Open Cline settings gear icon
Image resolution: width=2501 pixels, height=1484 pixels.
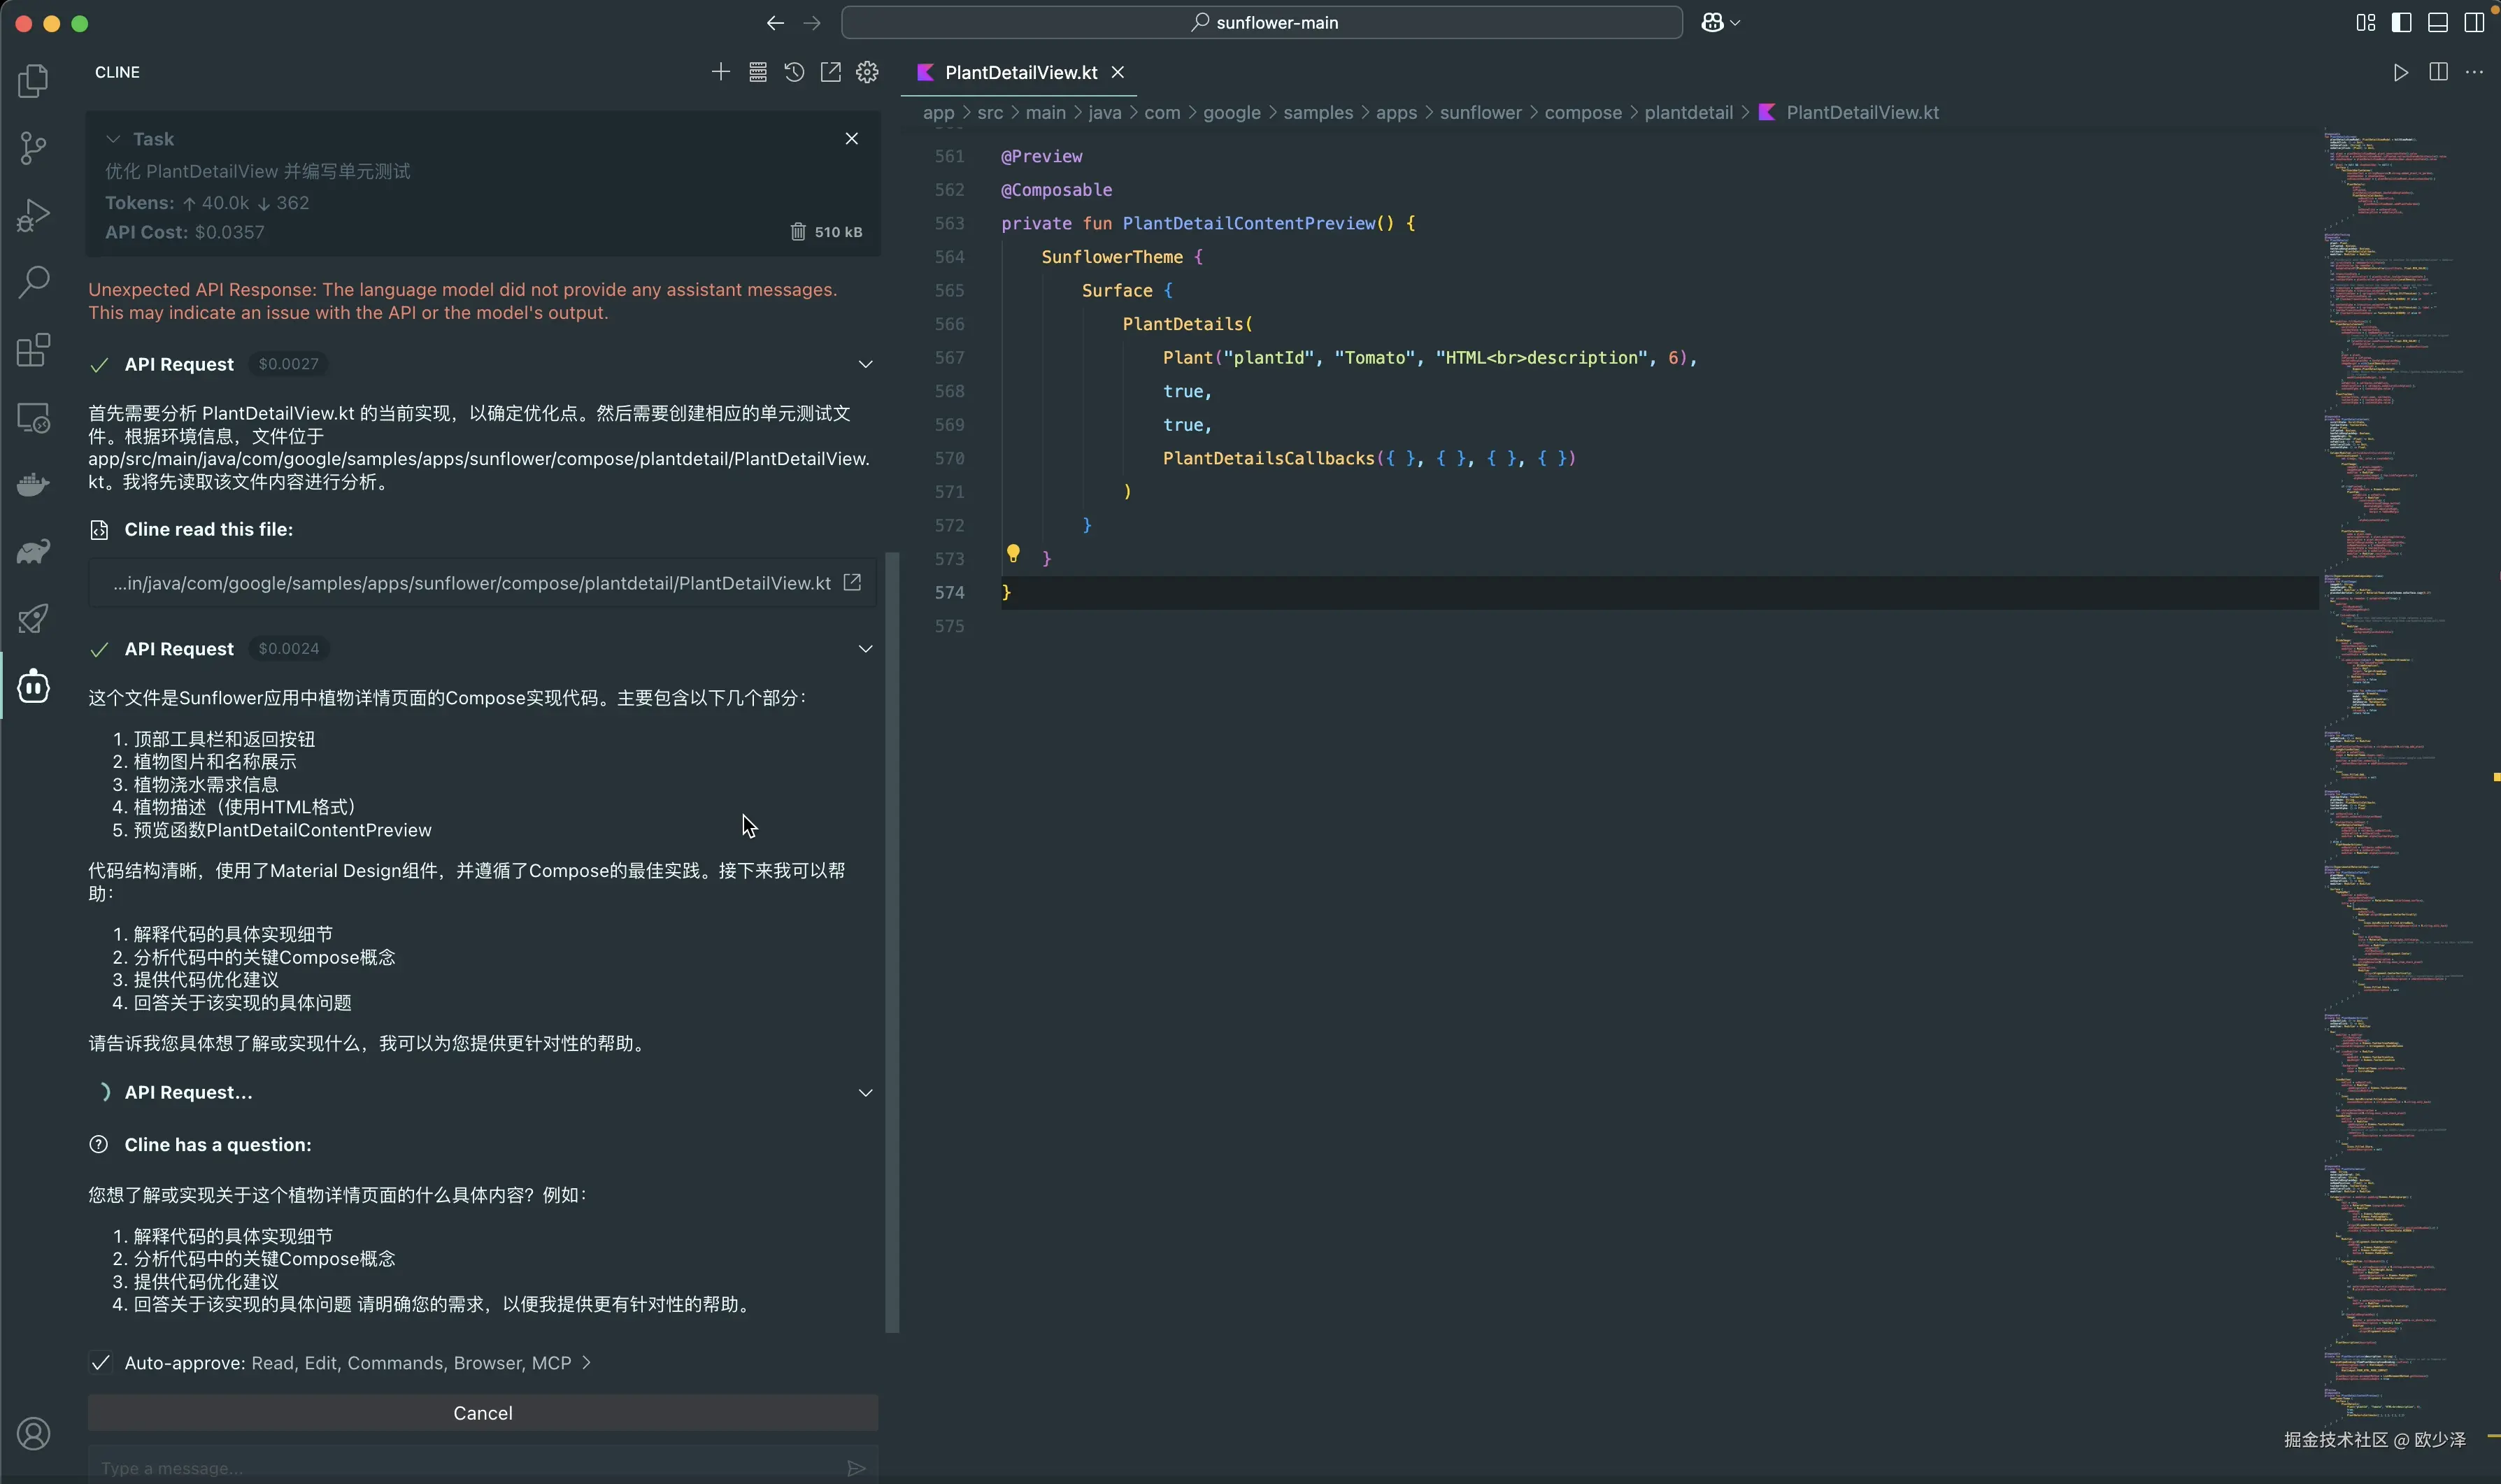click(x=867, y=72)
